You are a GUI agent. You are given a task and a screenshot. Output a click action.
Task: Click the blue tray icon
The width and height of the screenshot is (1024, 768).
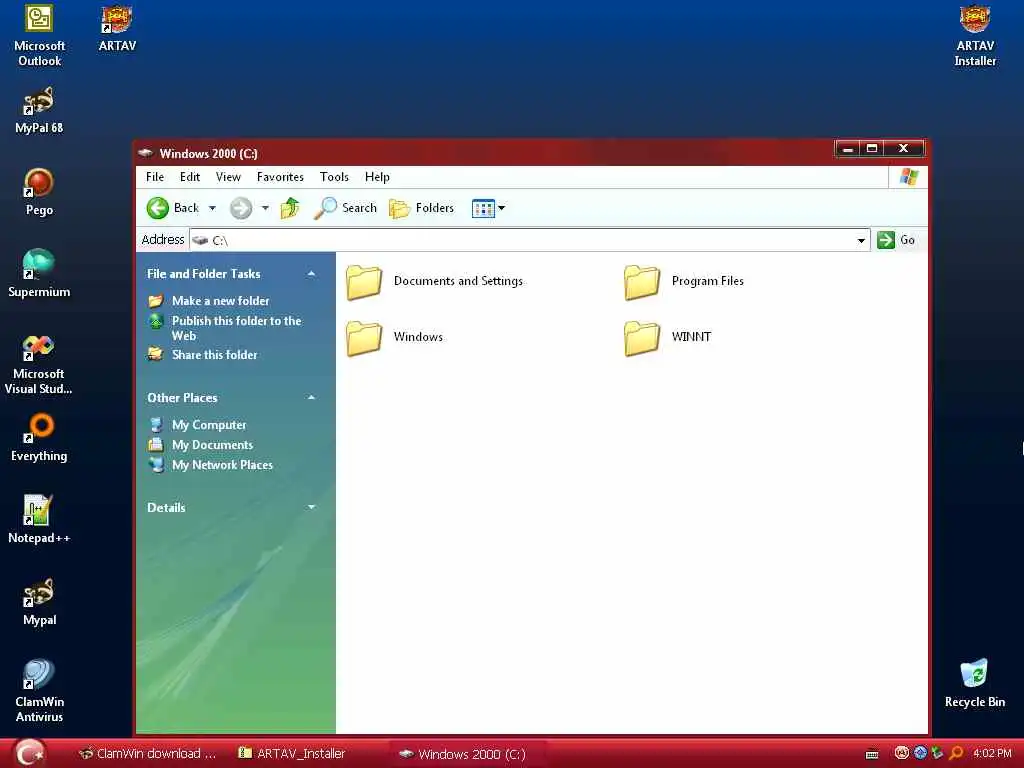pos(920,753)
